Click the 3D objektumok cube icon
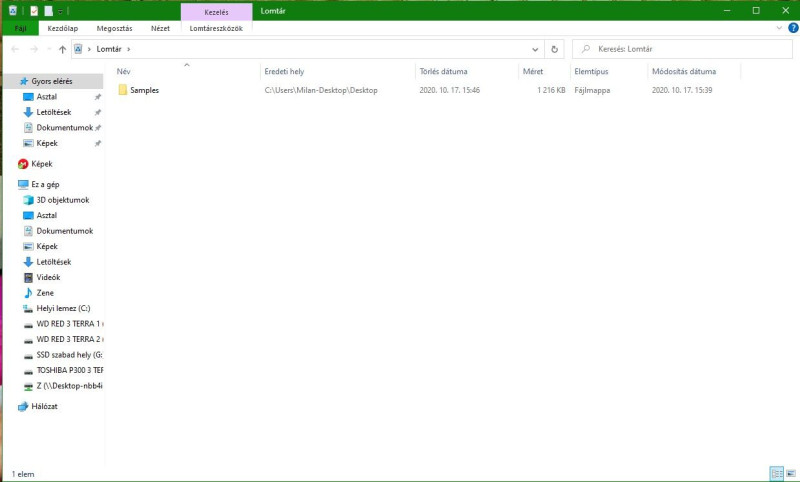This screenshot has width=800, height=482. pyautogui.click(x=29, y=200)
